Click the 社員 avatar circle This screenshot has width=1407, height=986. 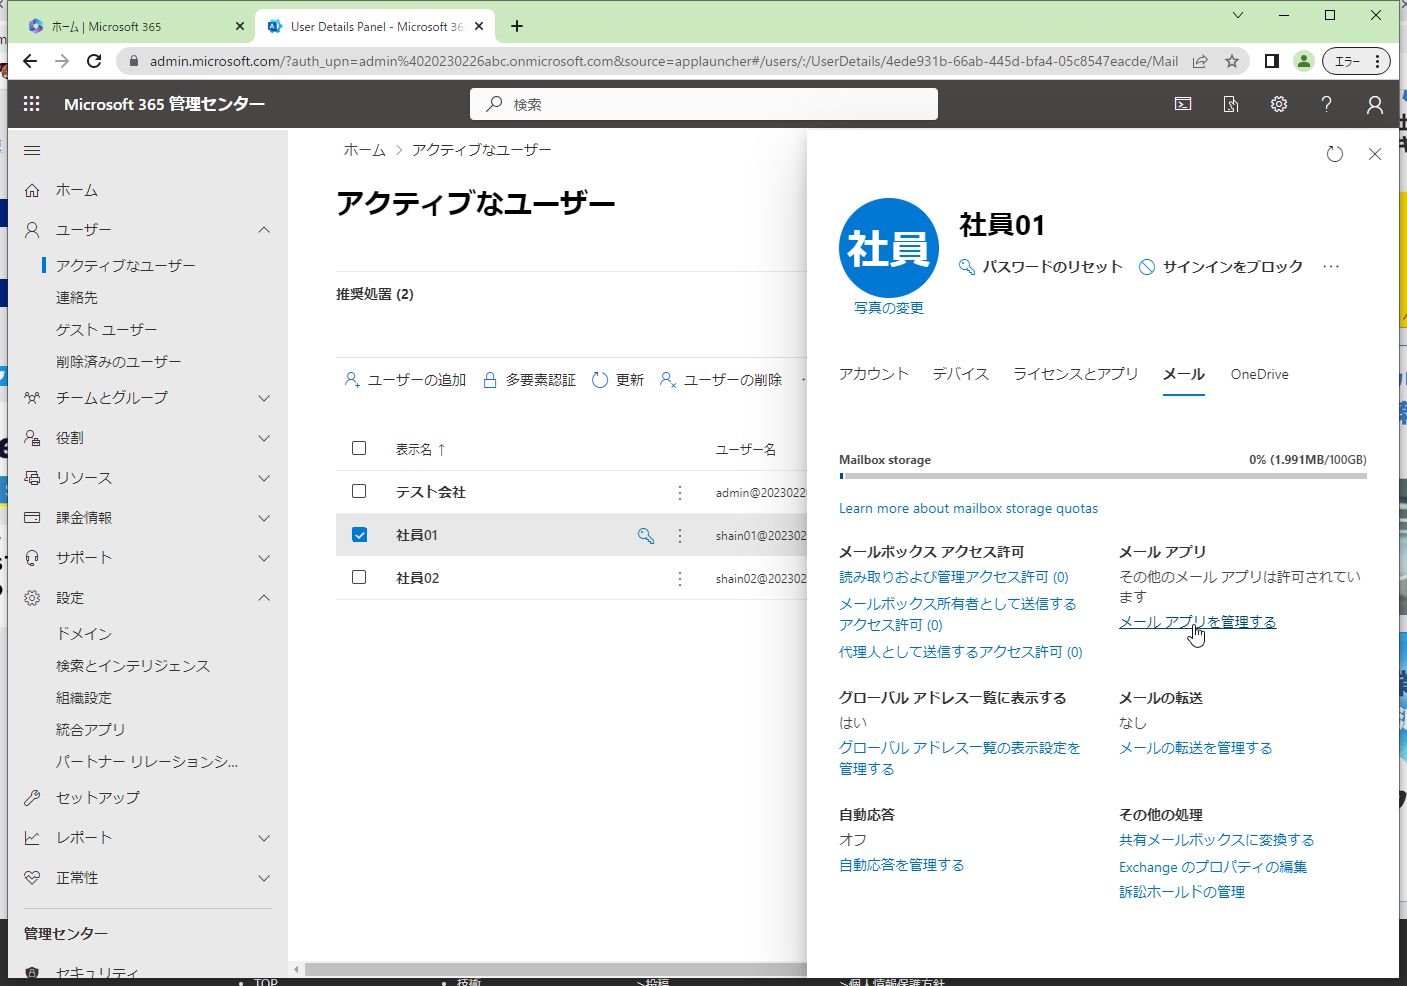tap(889, 248)
